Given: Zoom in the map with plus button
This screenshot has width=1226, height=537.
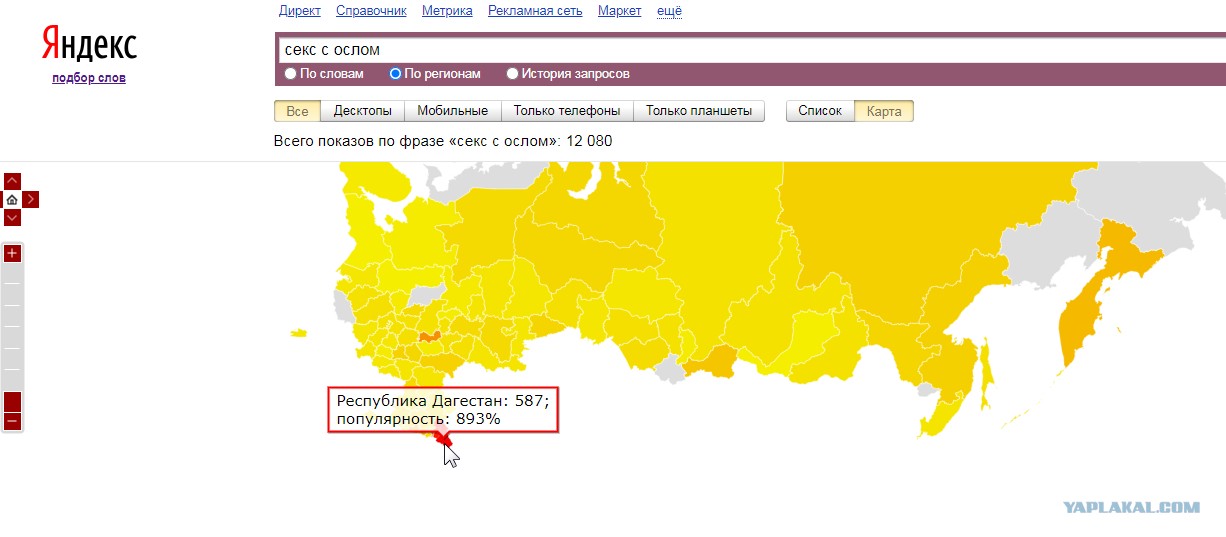Looking at the screenshot, I should pos(12,253).
